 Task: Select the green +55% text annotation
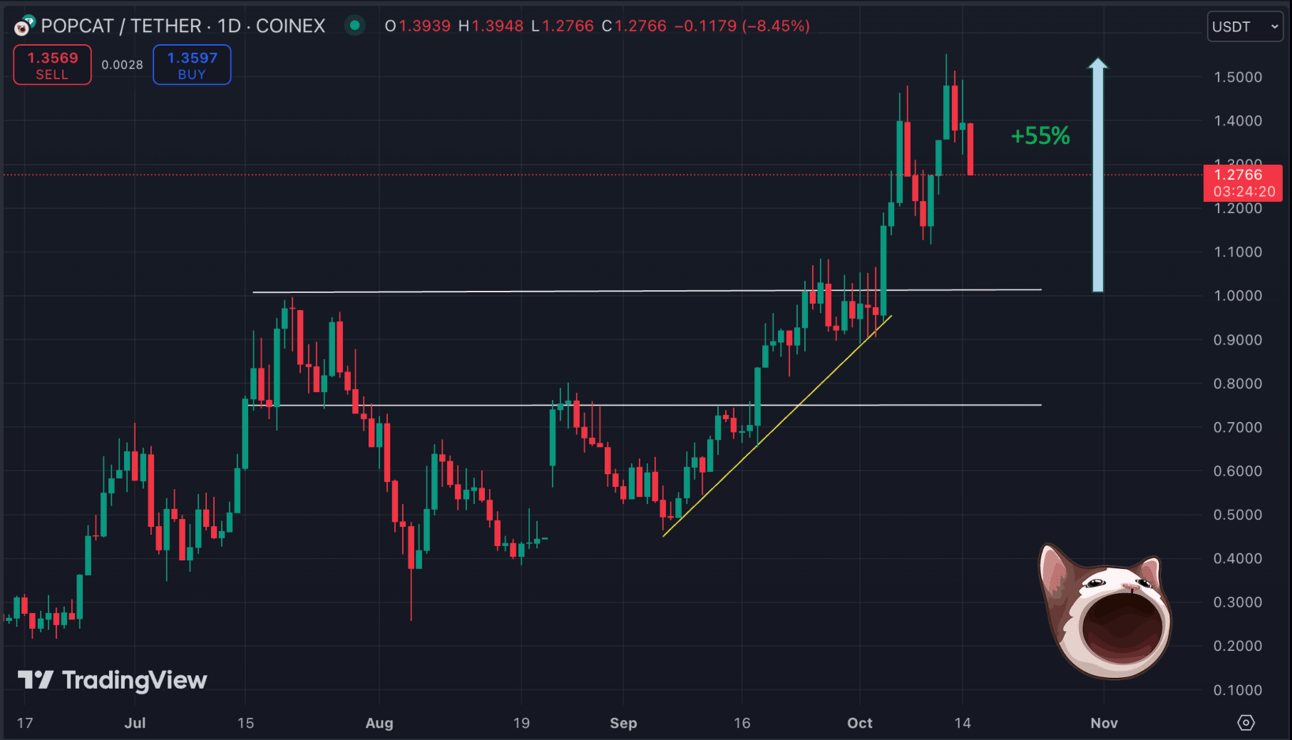click(1040, 136)
